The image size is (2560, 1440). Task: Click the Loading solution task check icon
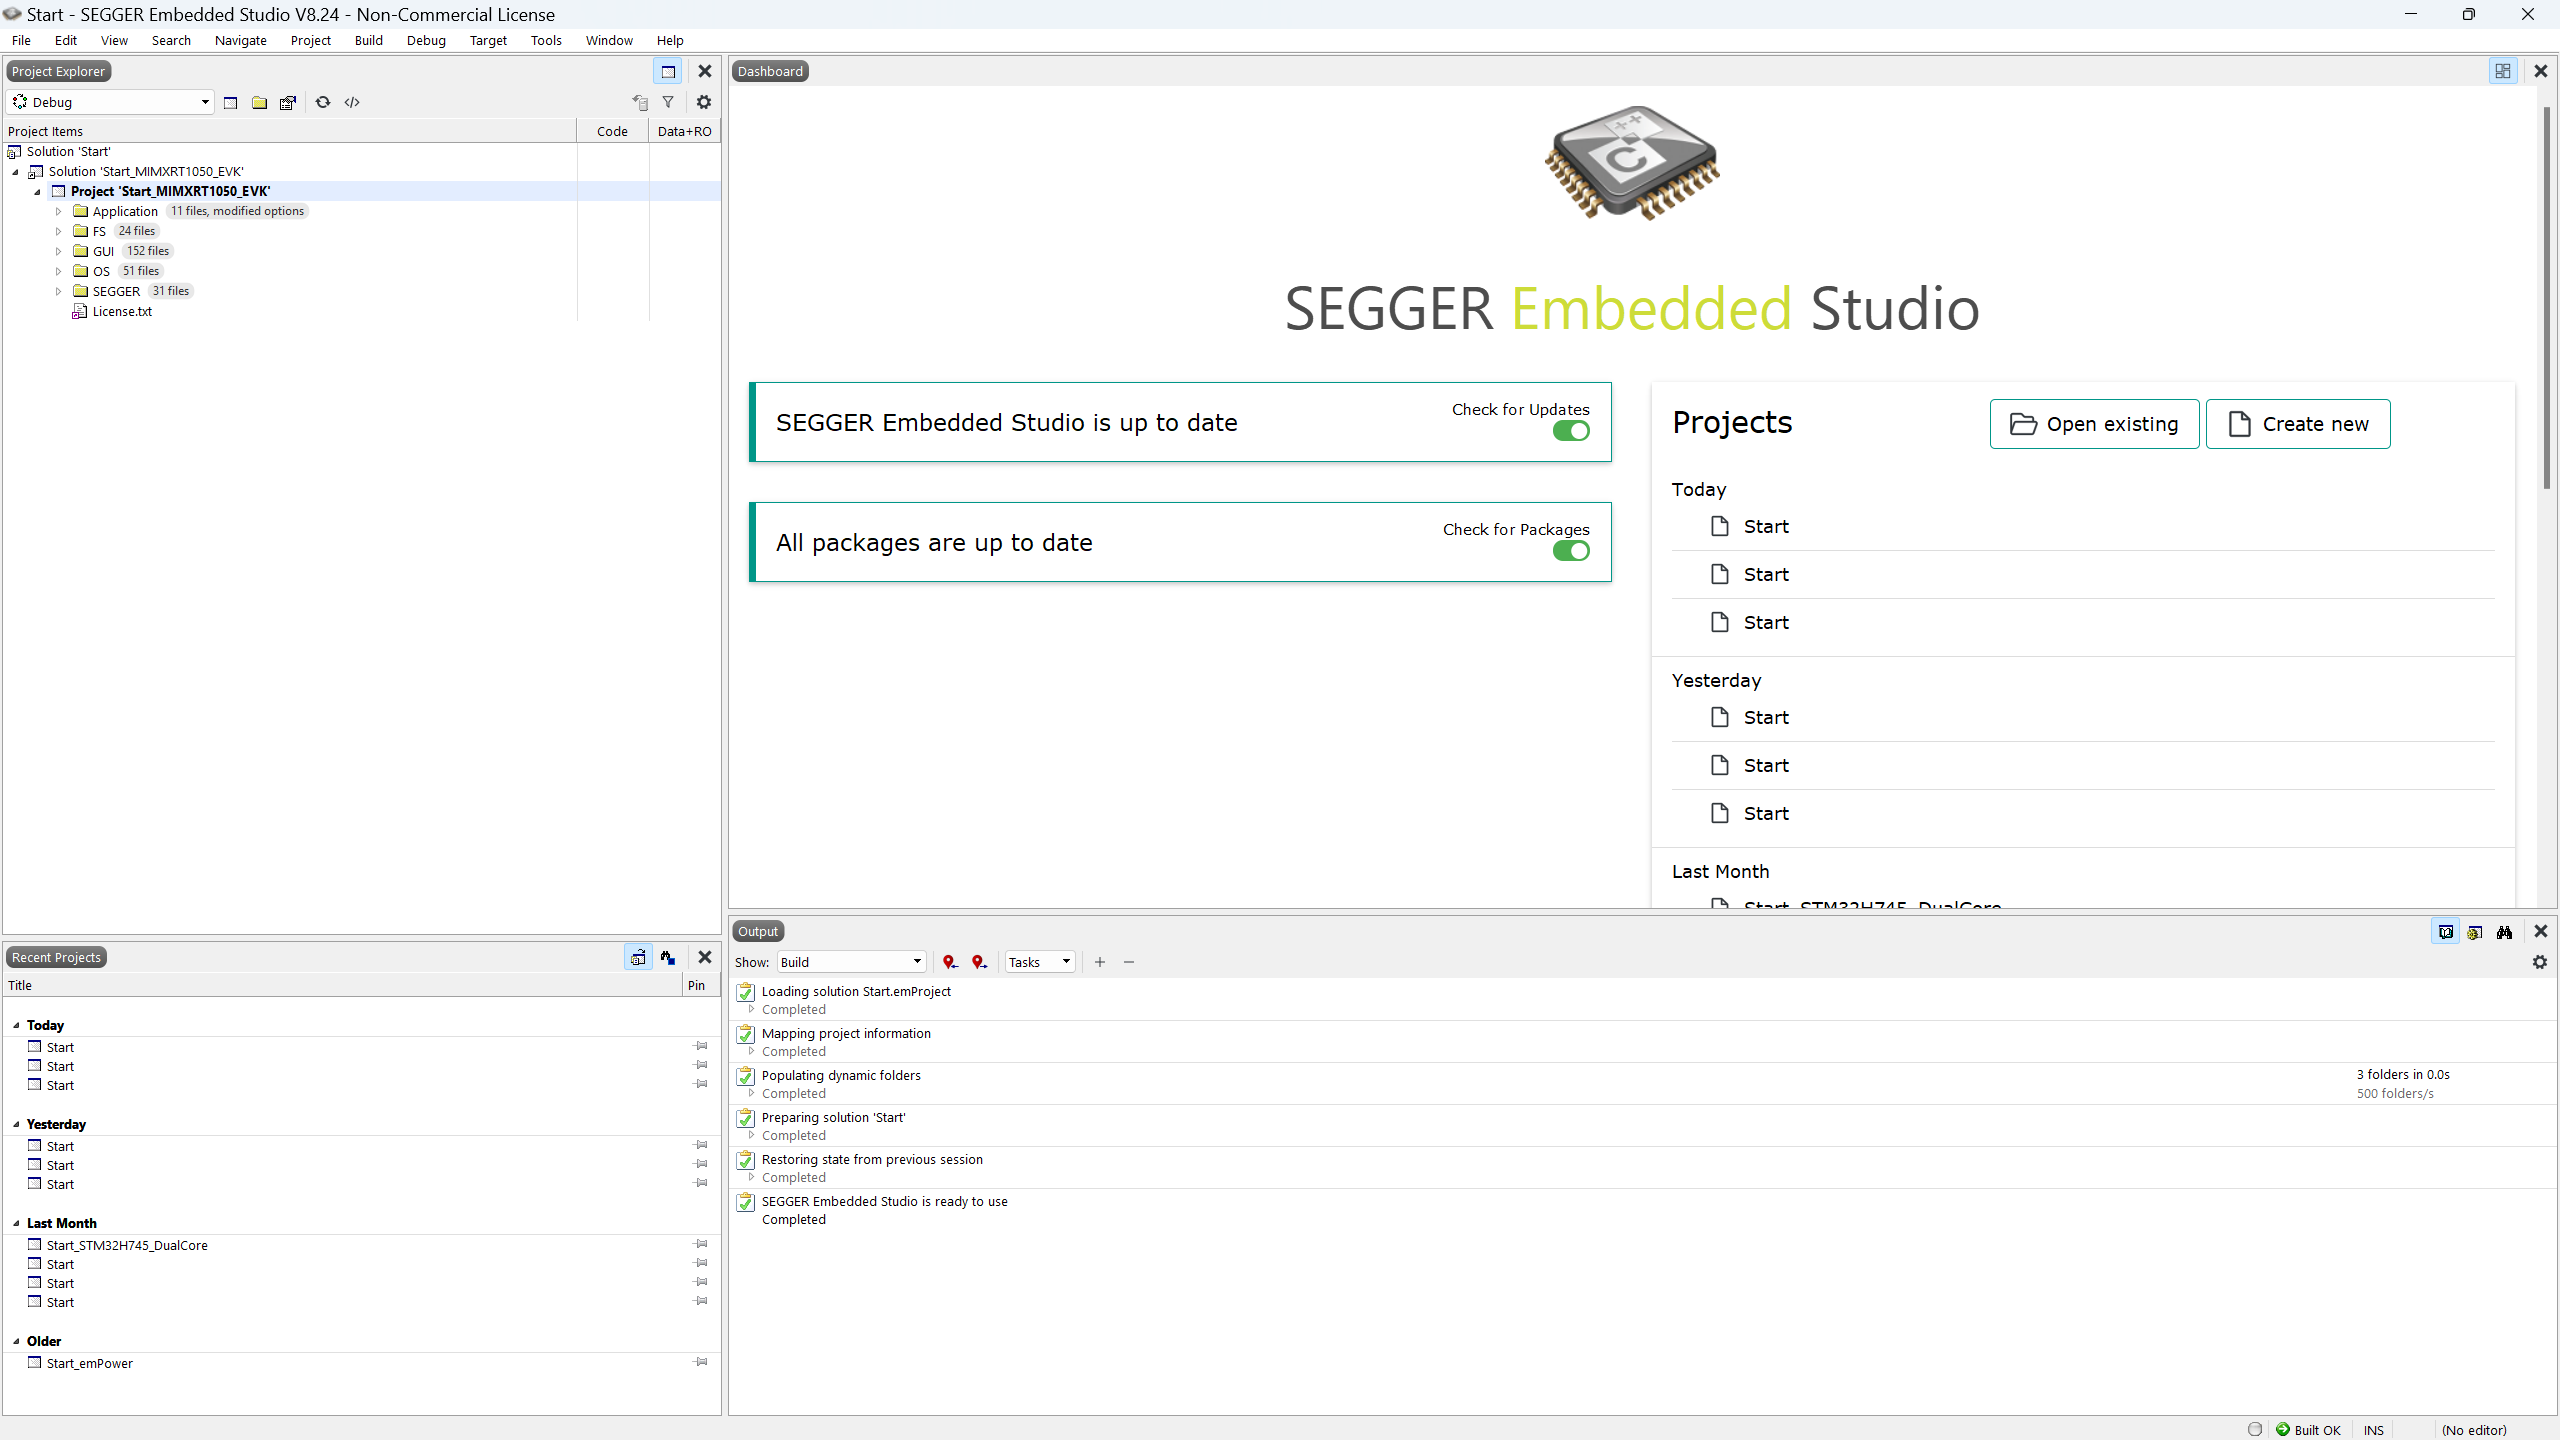[746, 992]
